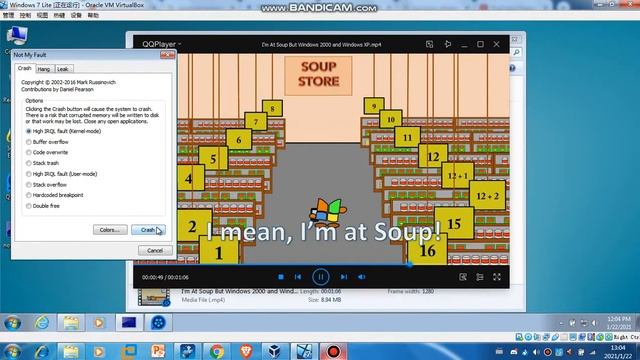The height and width of the screenshot is (360, 640).
Task: Click the Colors... button
Action: 110,230
